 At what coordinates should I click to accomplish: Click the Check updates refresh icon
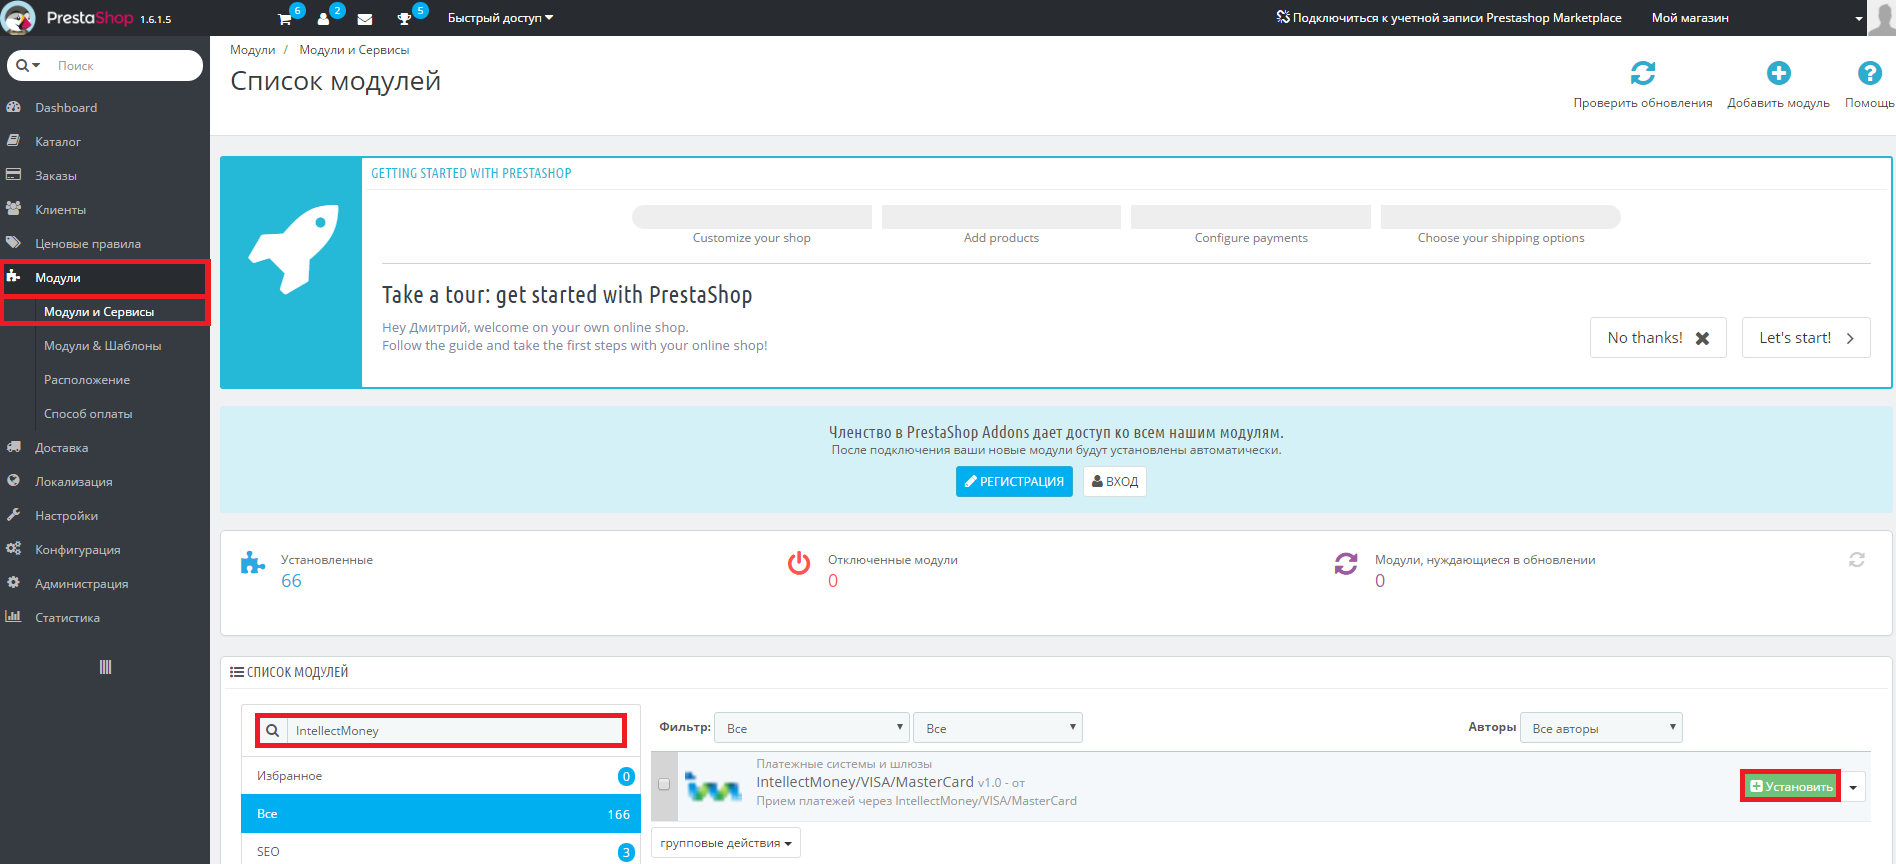pos(1642,74)
